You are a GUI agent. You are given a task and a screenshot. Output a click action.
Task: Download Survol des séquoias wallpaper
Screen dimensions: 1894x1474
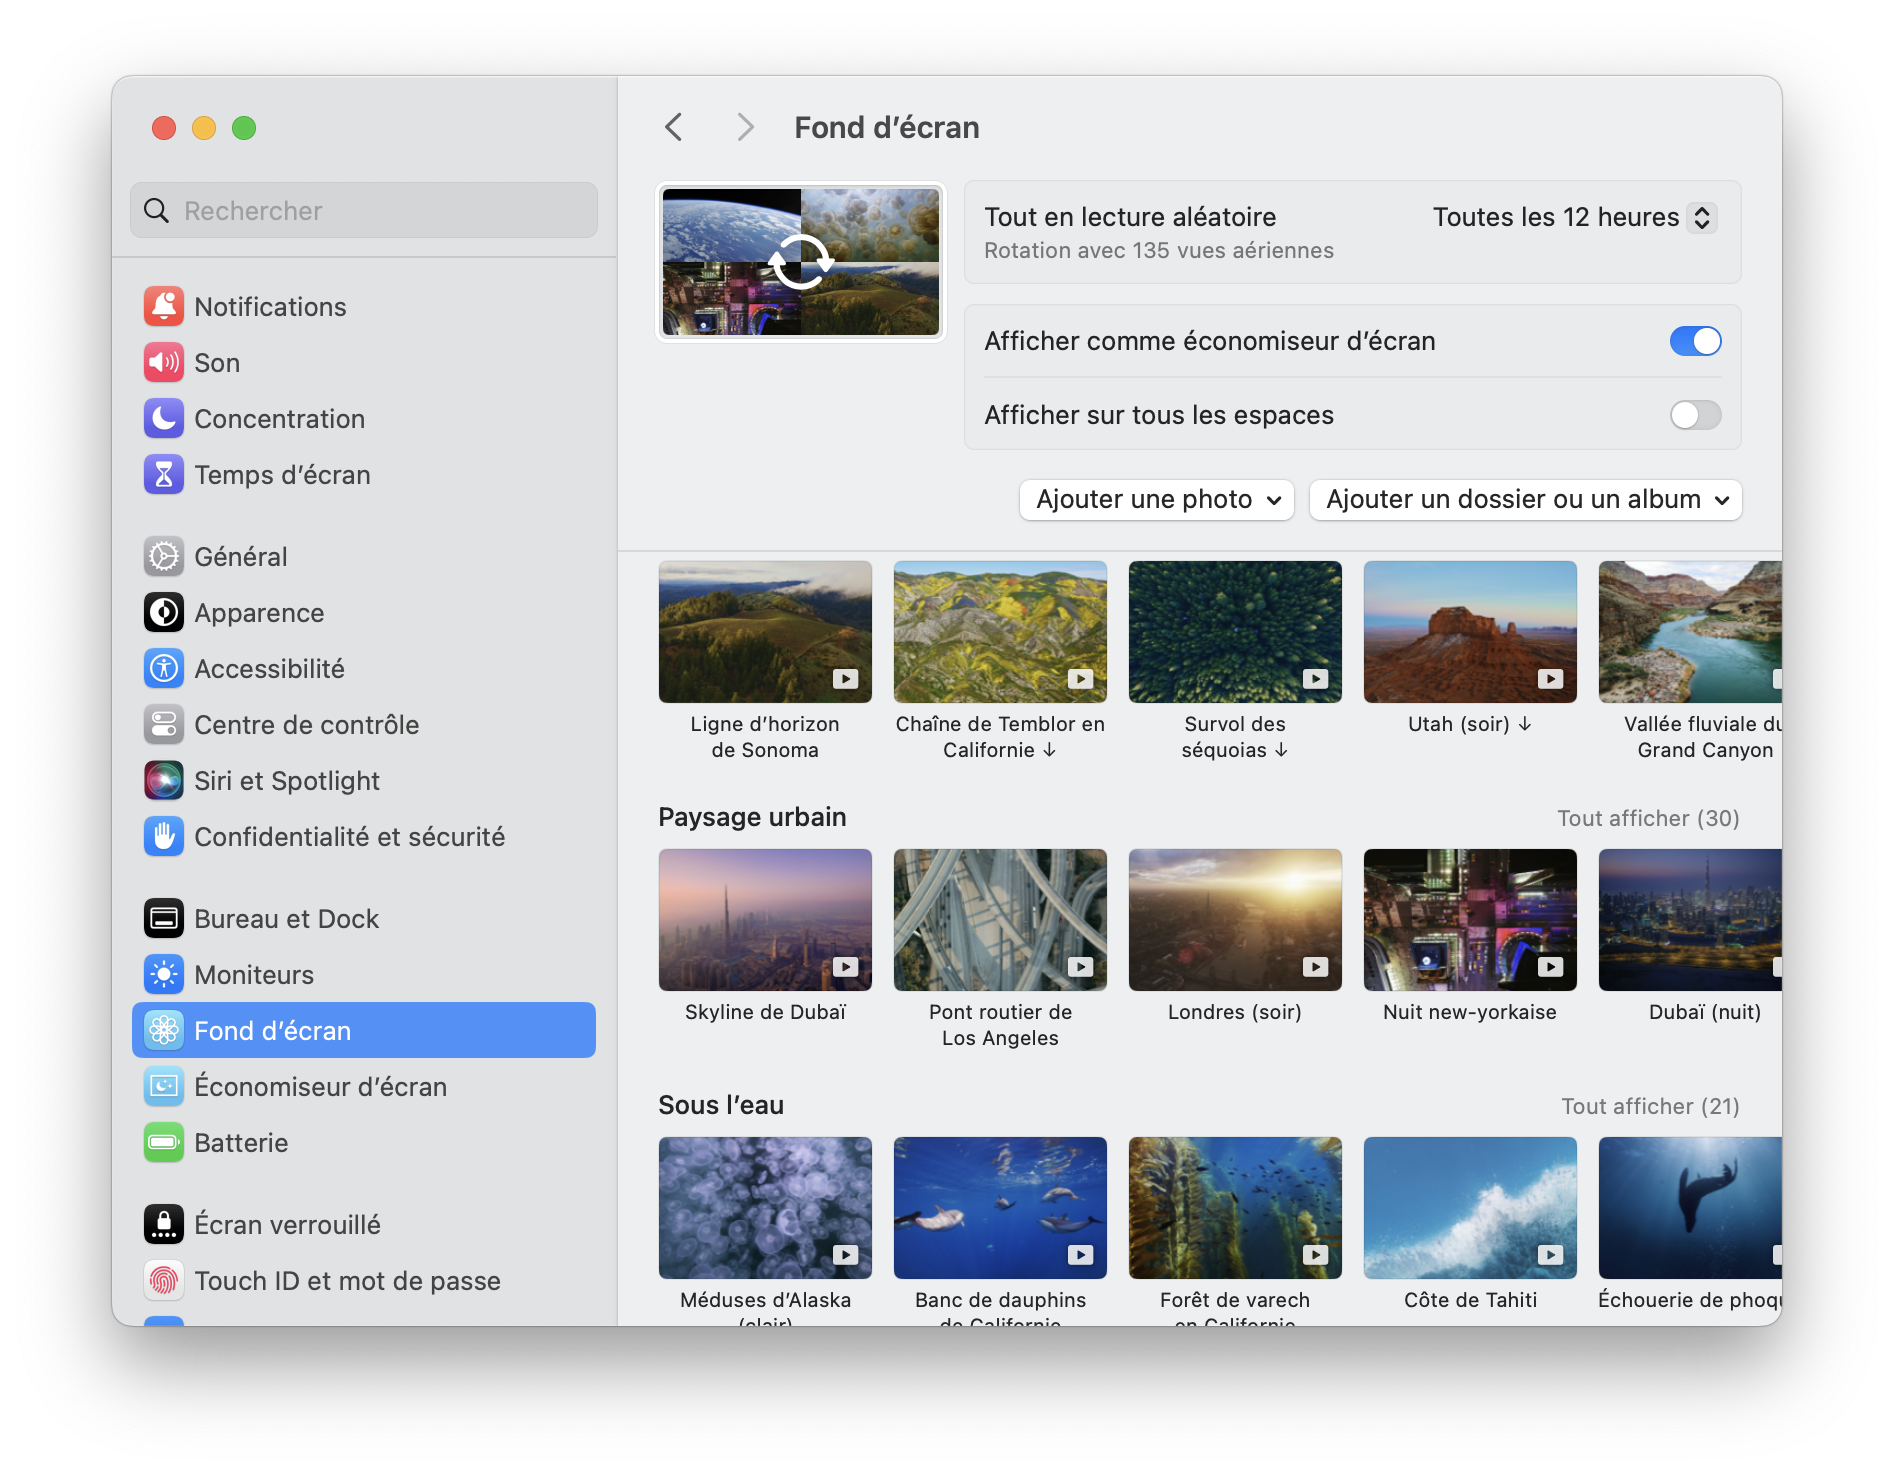pyautogui.click(x=1281, y=750)
